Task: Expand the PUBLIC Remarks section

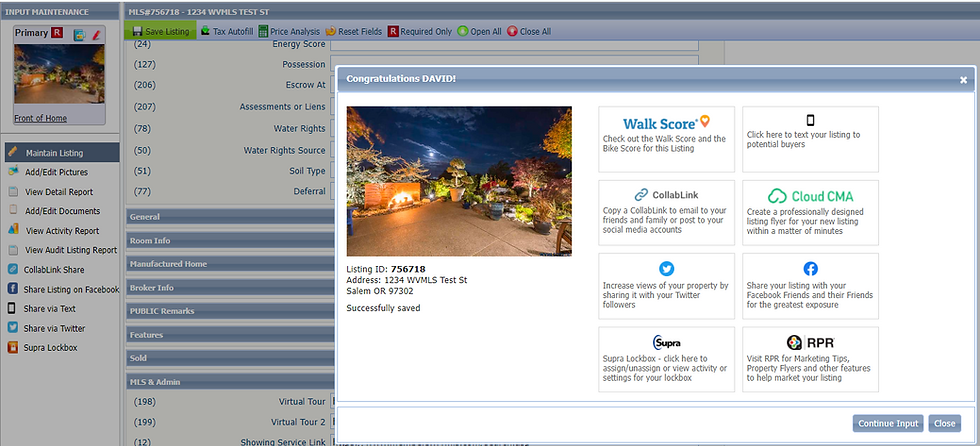Action: pyautogui.click(x=231, y=311)
